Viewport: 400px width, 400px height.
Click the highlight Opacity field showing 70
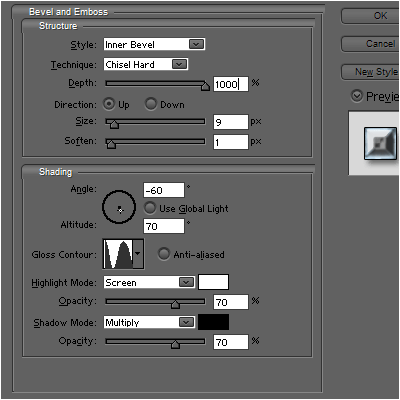(x=231, y=302)
